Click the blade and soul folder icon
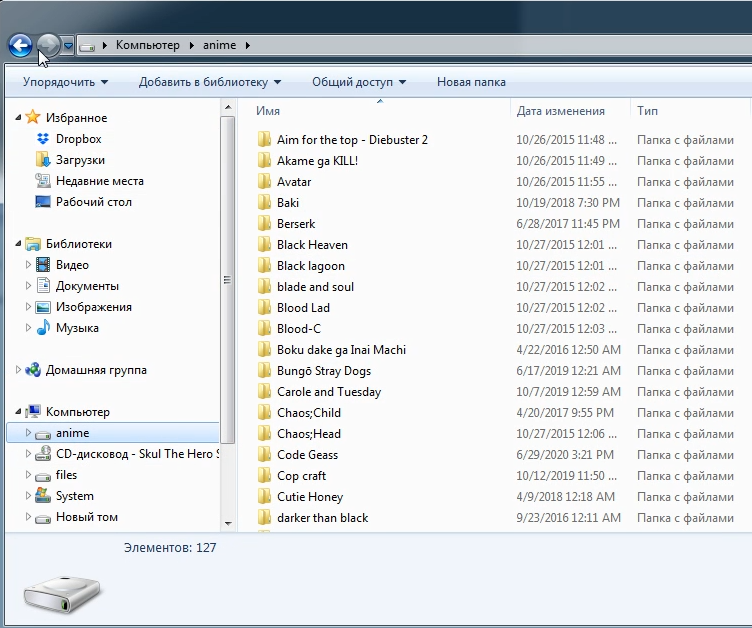Image resolution: width=752 pixels, height=628 pixels. point(264,286)
